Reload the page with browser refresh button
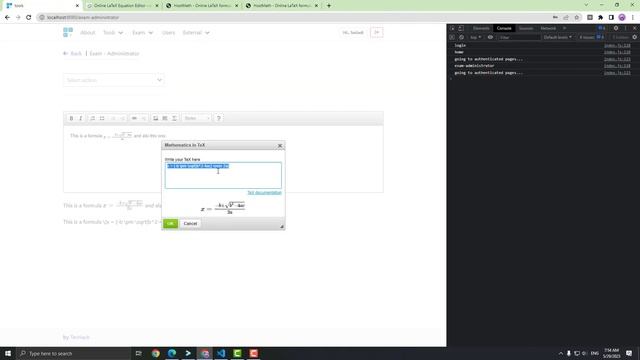640x360 pixels. [29, 18]
